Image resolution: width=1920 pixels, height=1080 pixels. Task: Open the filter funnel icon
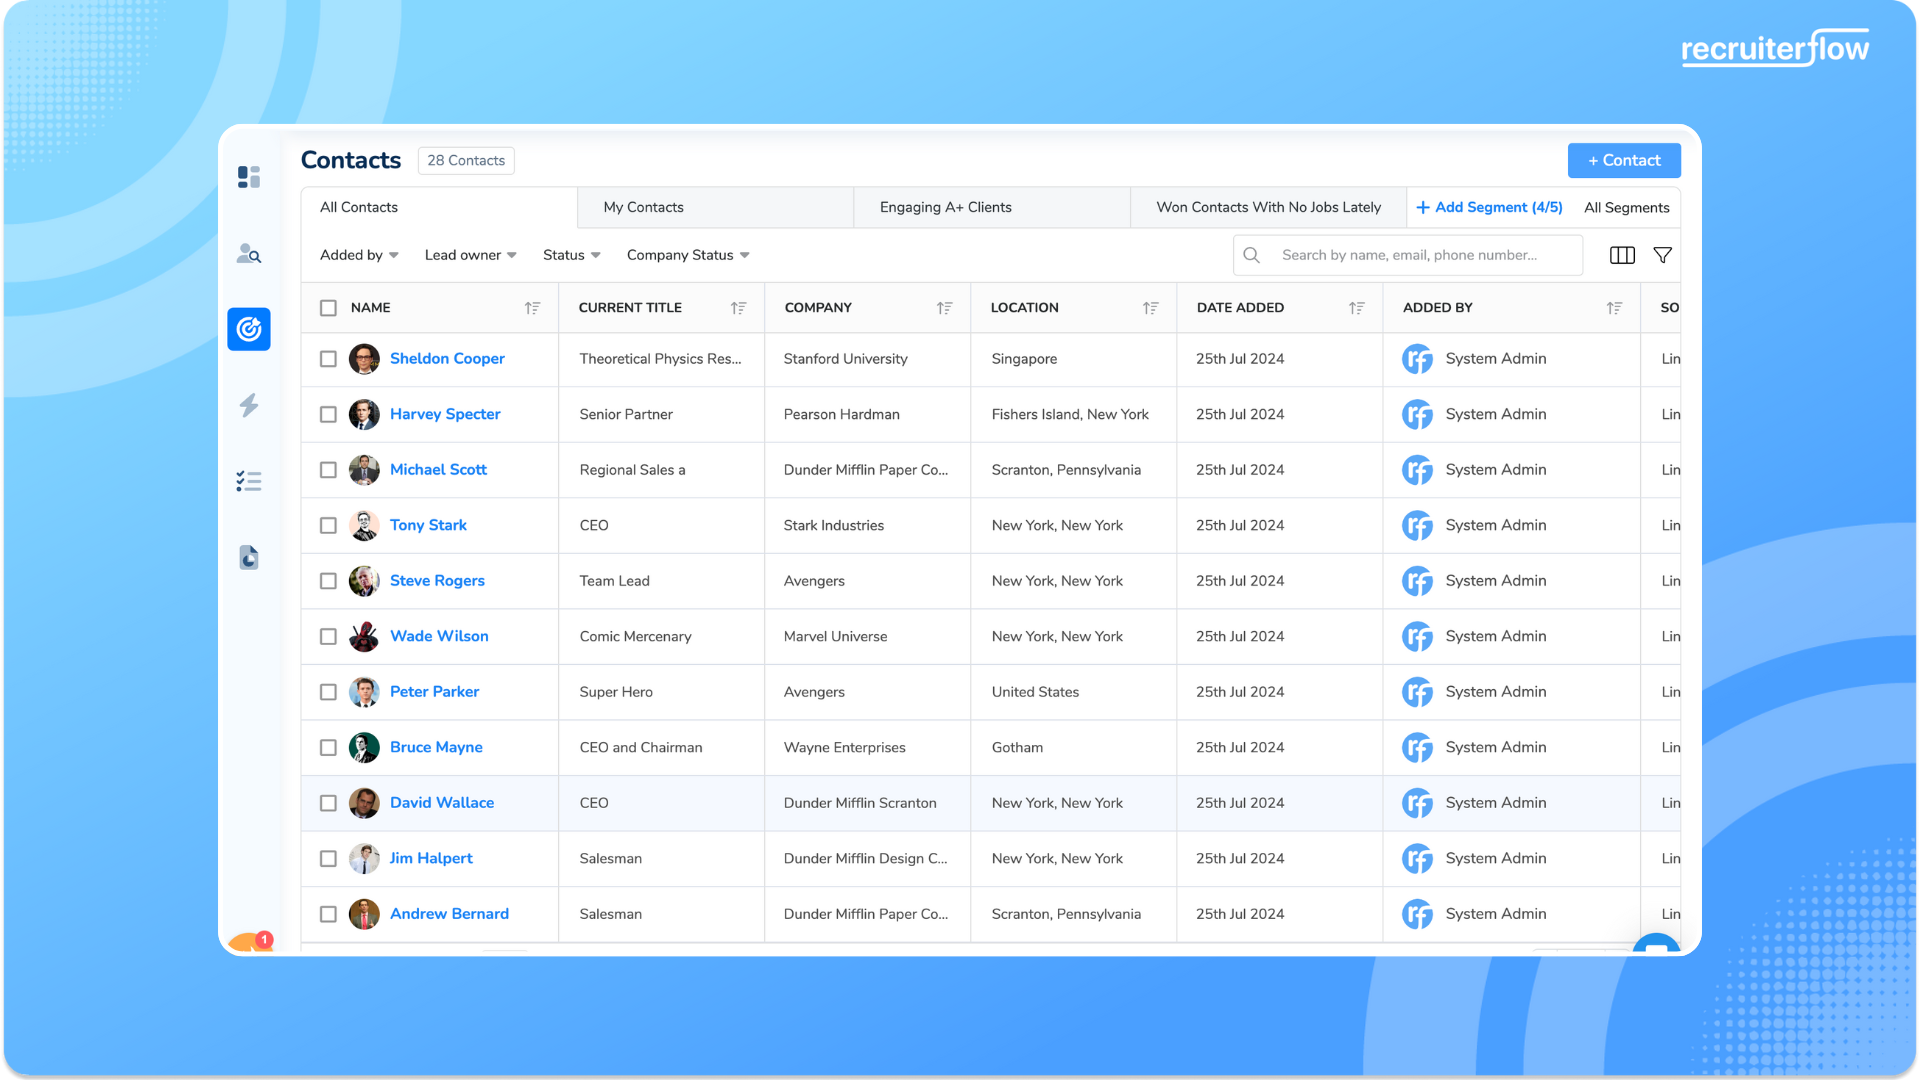(x=1662, y=255)
